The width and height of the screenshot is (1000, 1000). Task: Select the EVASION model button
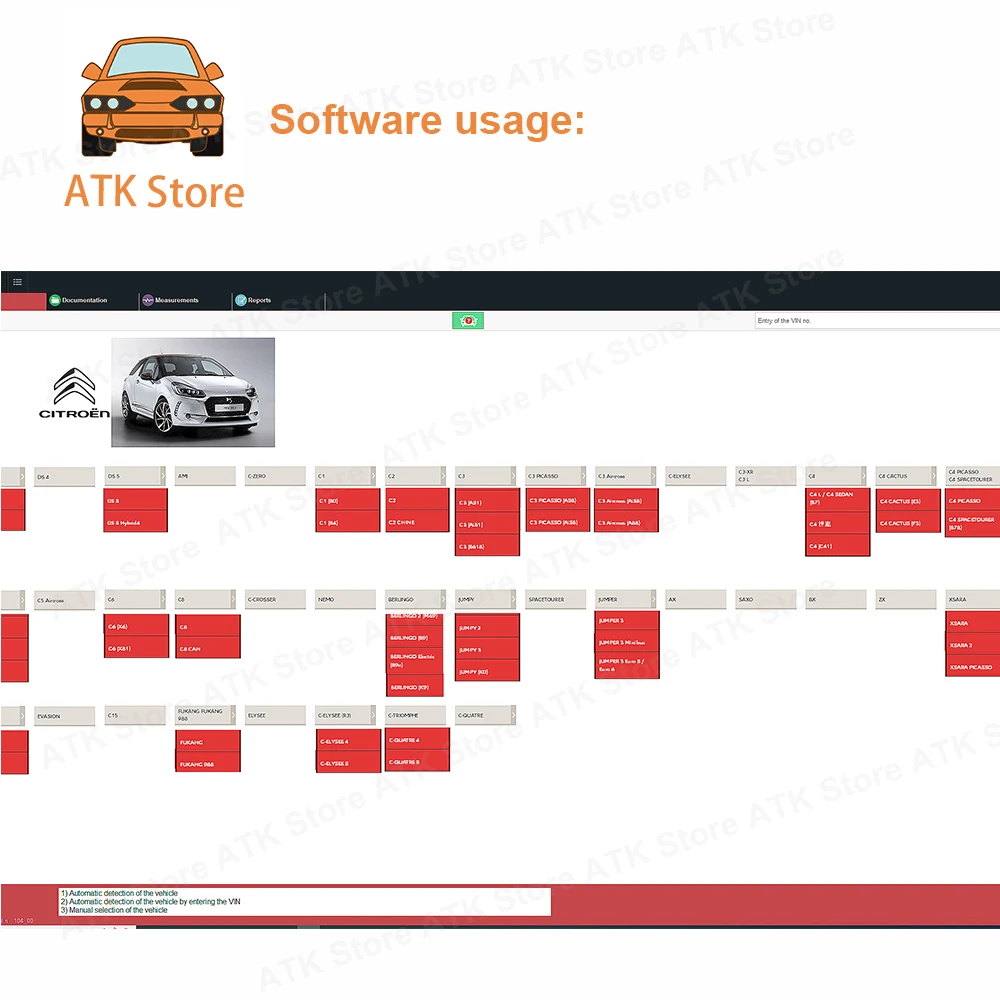(64, 716)
